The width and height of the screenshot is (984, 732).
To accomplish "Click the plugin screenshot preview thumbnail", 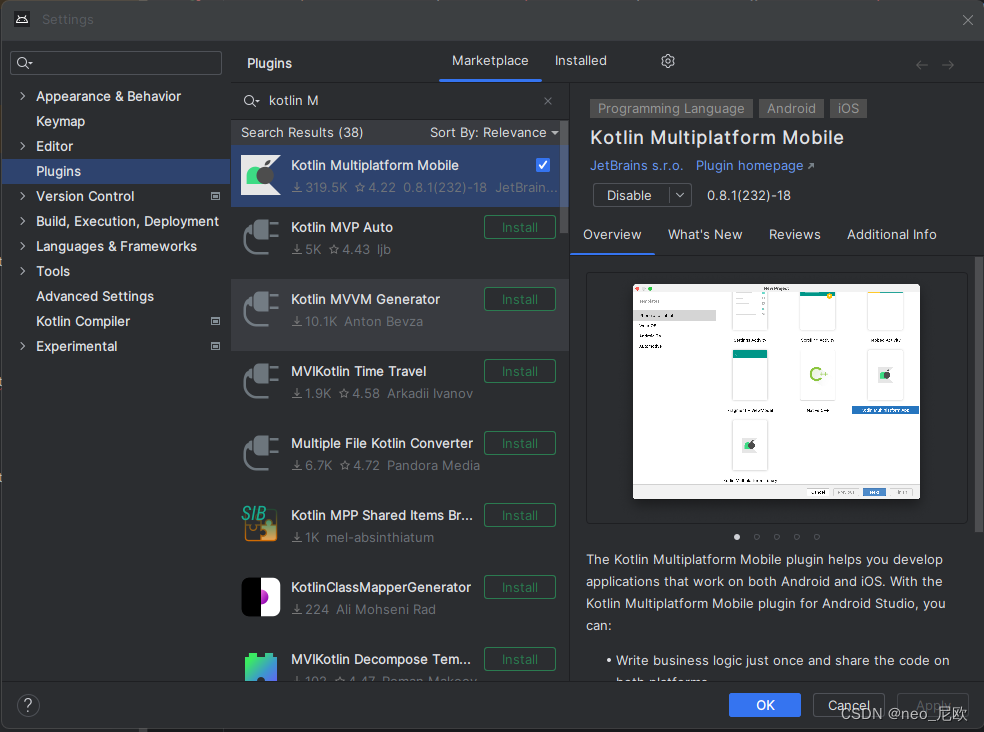I will [x=776, y=391].
